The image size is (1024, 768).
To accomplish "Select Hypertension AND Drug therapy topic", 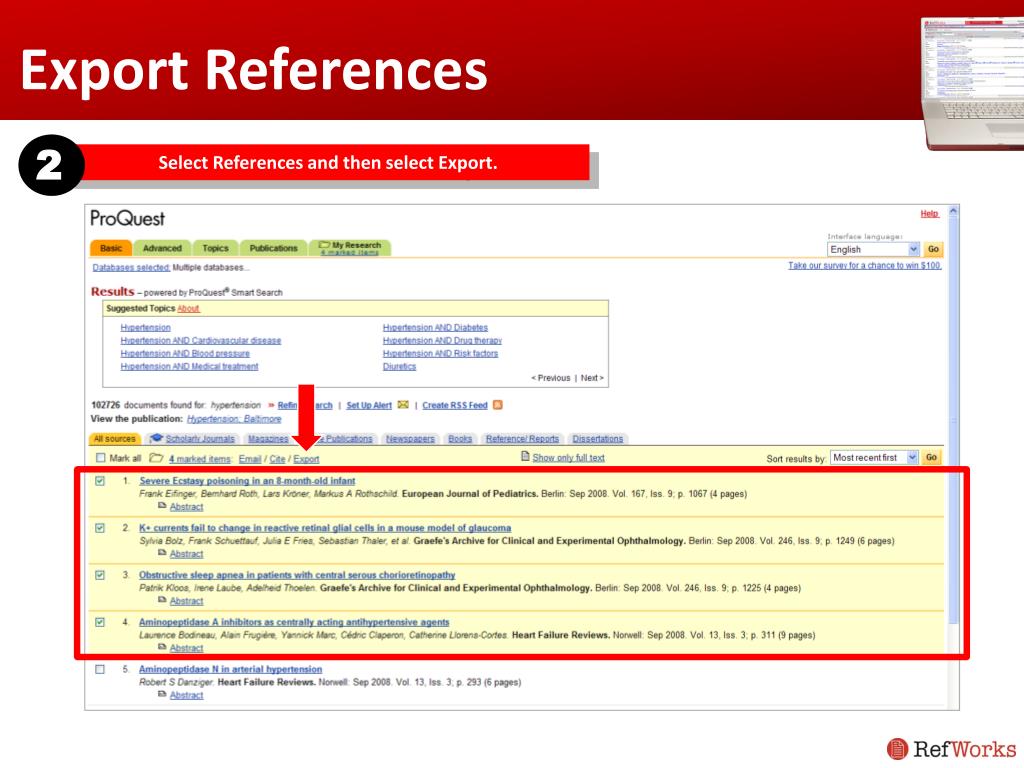I will [442, 341].
